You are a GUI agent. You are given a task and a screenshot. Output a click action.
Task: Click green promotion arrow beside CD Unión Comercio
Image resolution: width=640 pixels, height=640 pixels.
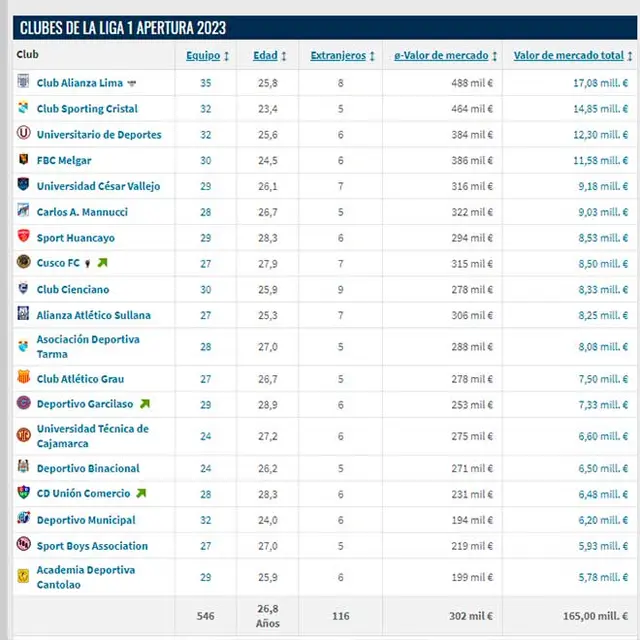coord(141,493)
